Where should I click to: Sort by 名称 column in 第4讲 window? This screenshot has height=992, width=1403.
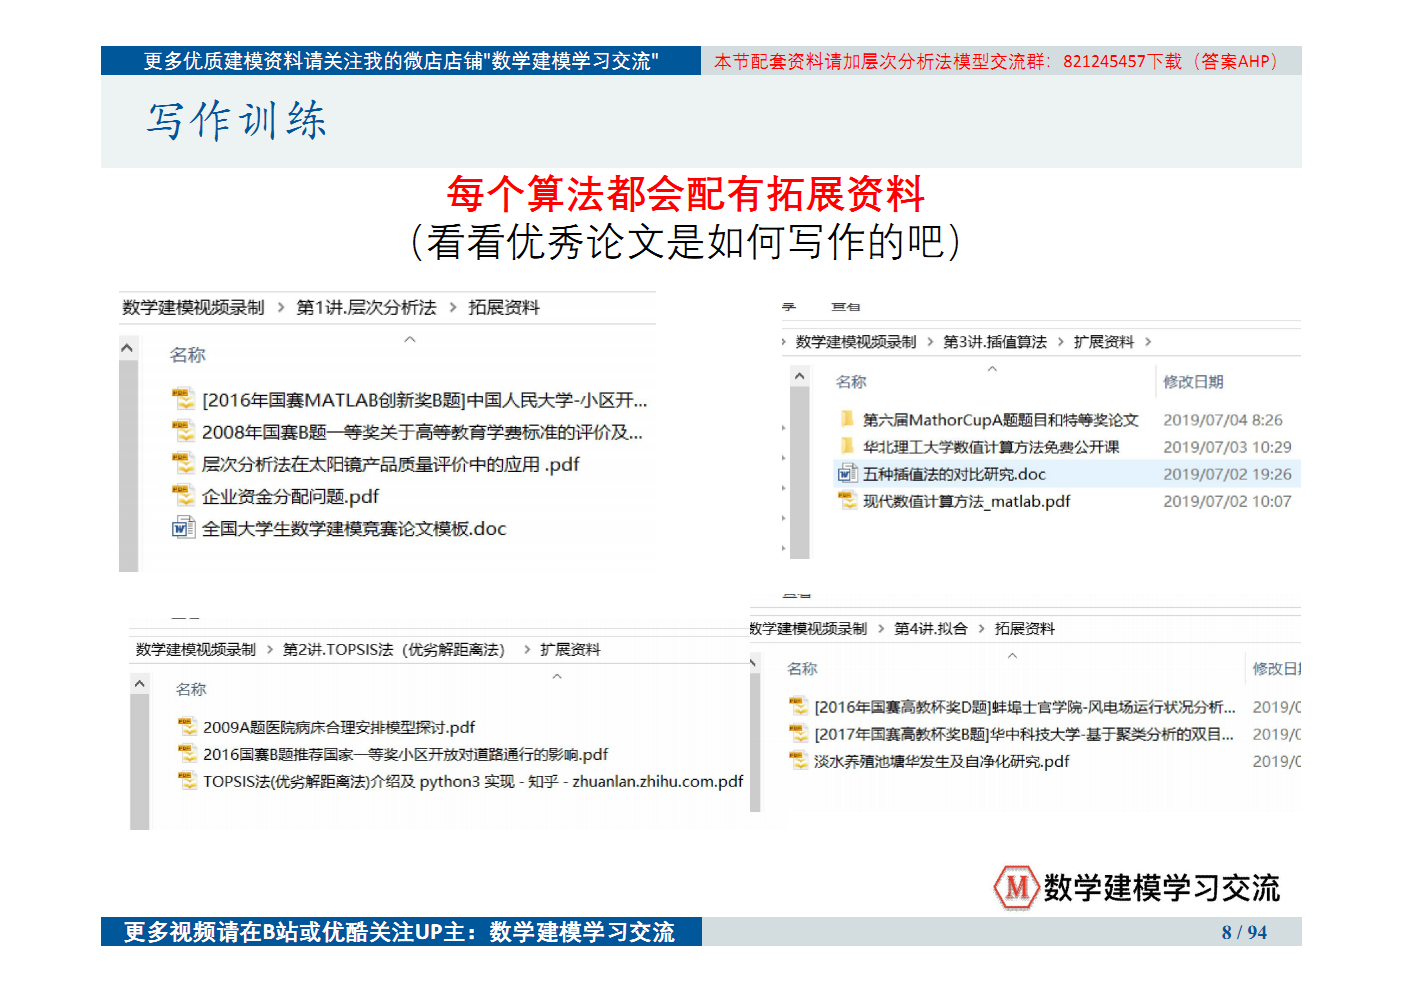pos(802,669)
